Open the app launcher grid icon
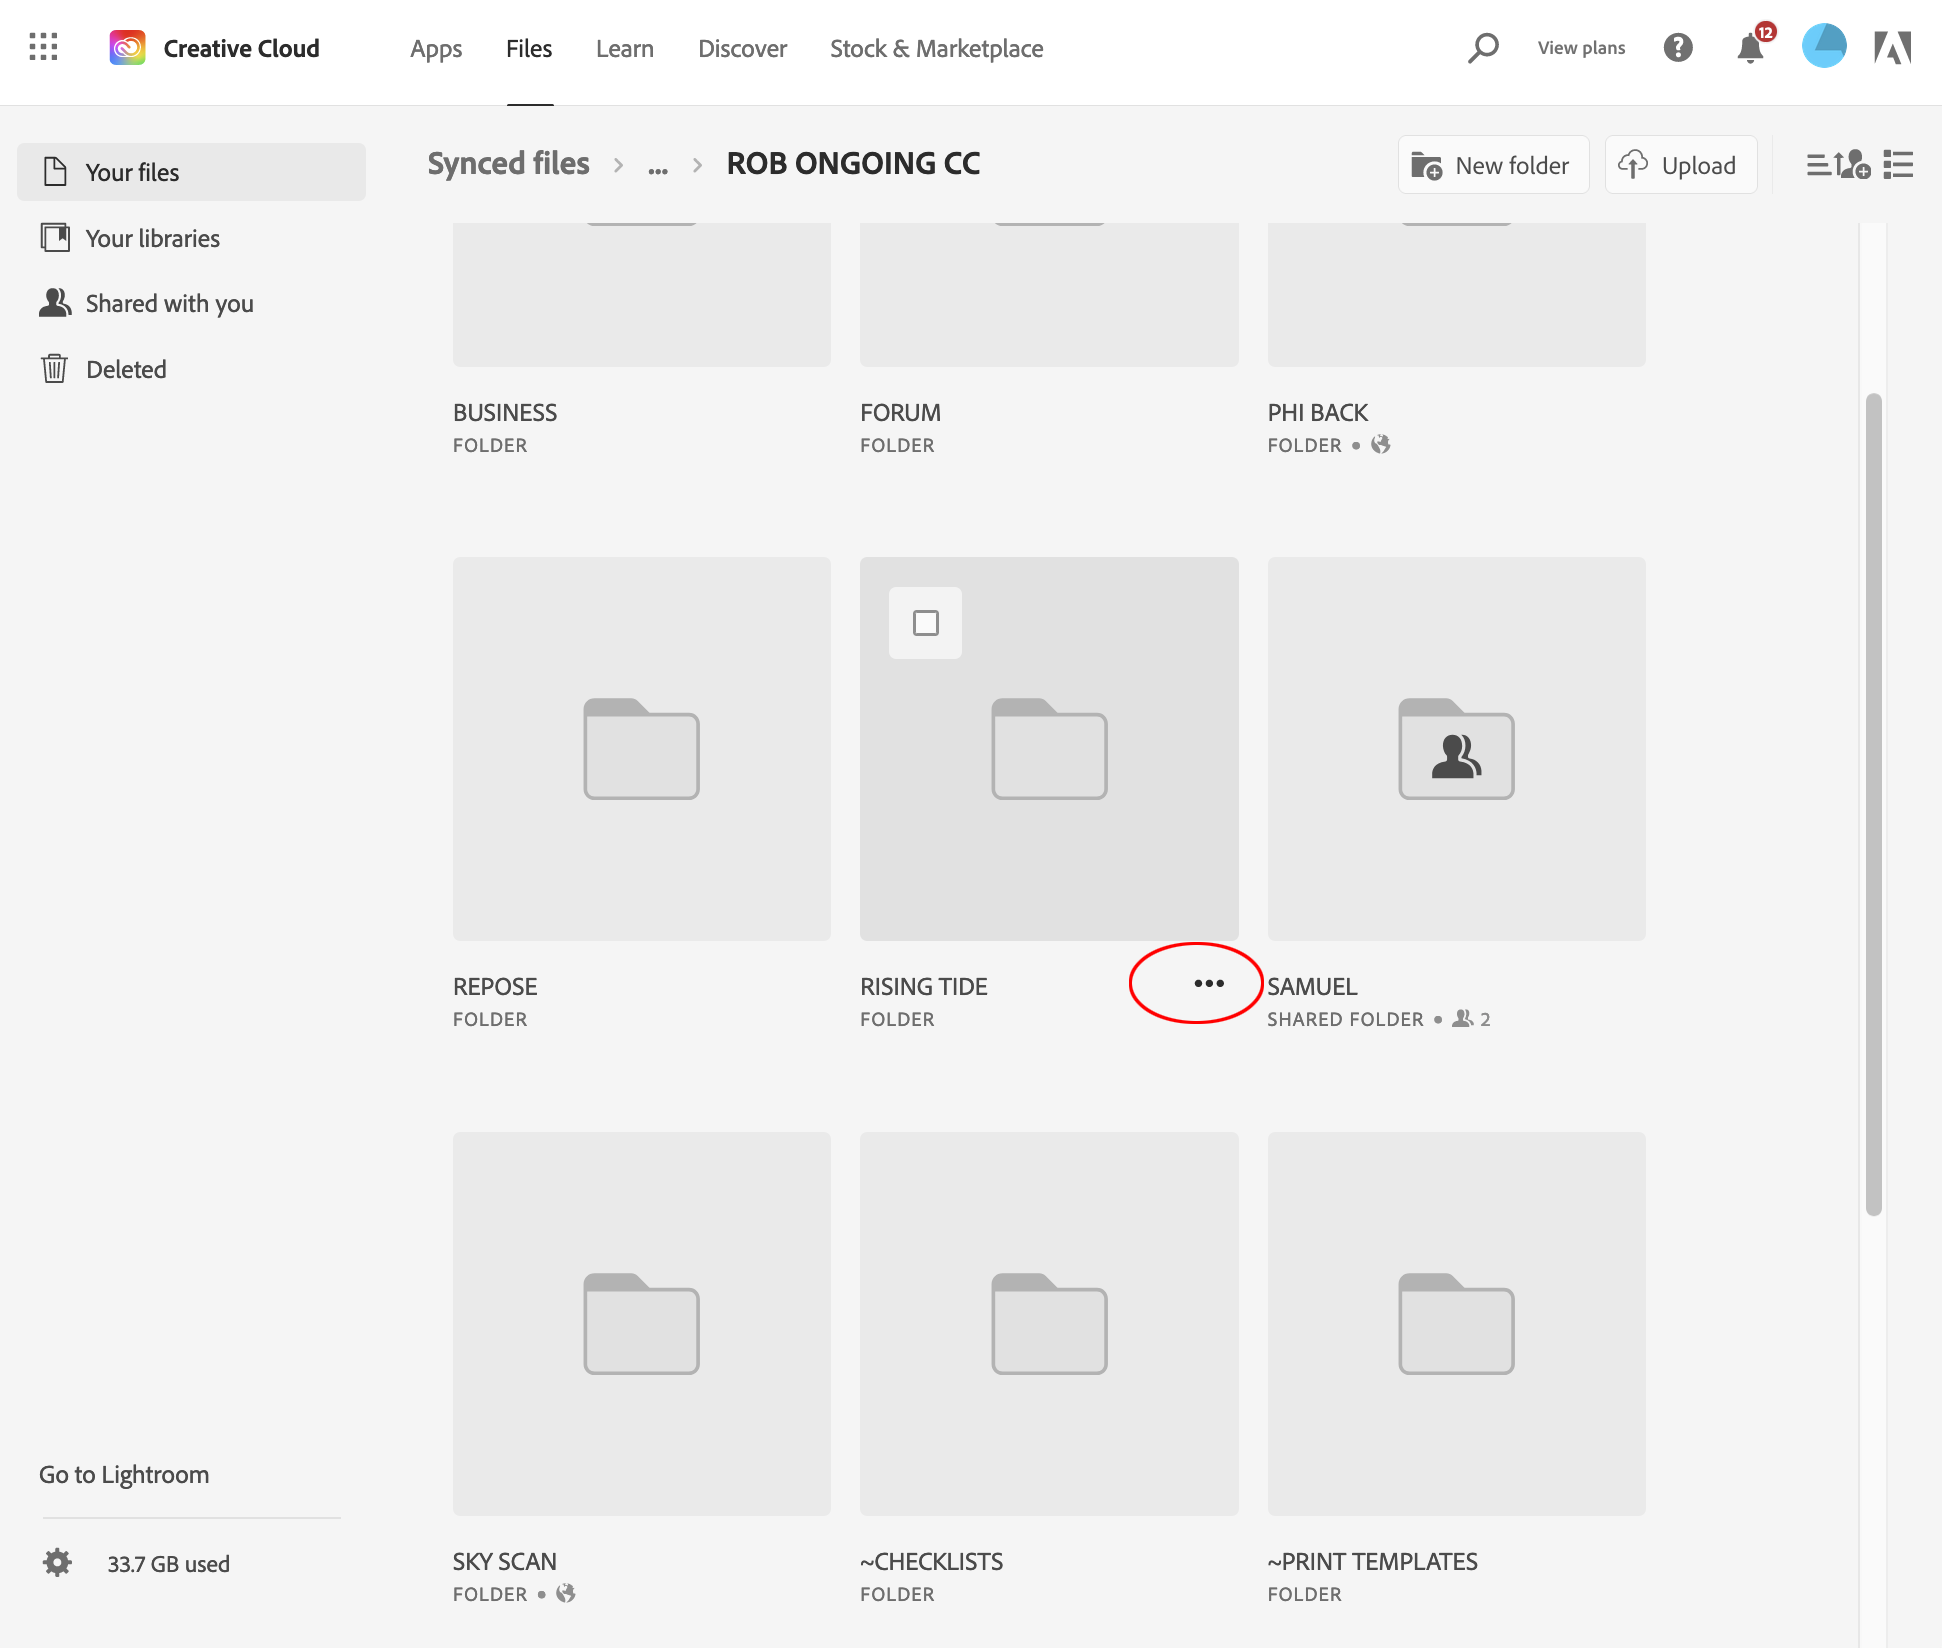Screen dimensions: 1942x1648 43,47
